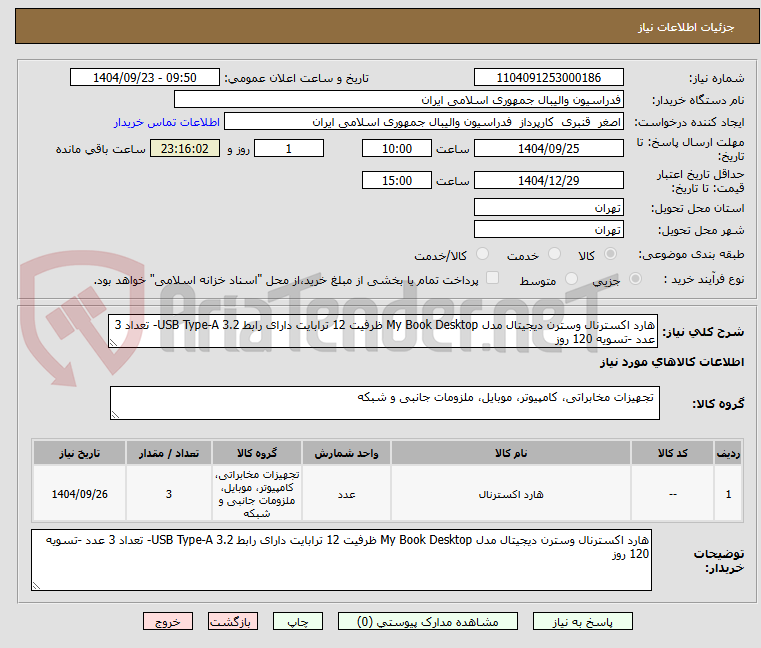Click the product group cell in row 1
This screenshot has height=648, width=761.
[257, 494]
